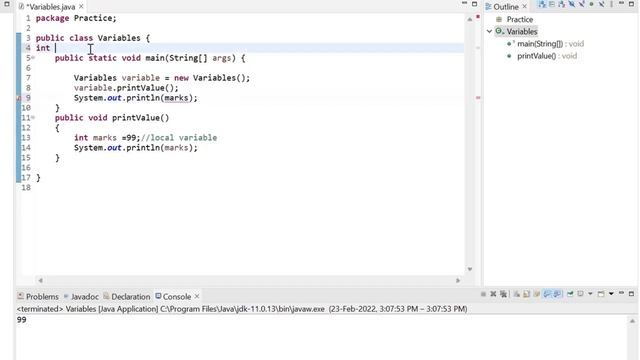Collapse the printValue method fold on line 11
640x360 pixels.
coord(33,118)
